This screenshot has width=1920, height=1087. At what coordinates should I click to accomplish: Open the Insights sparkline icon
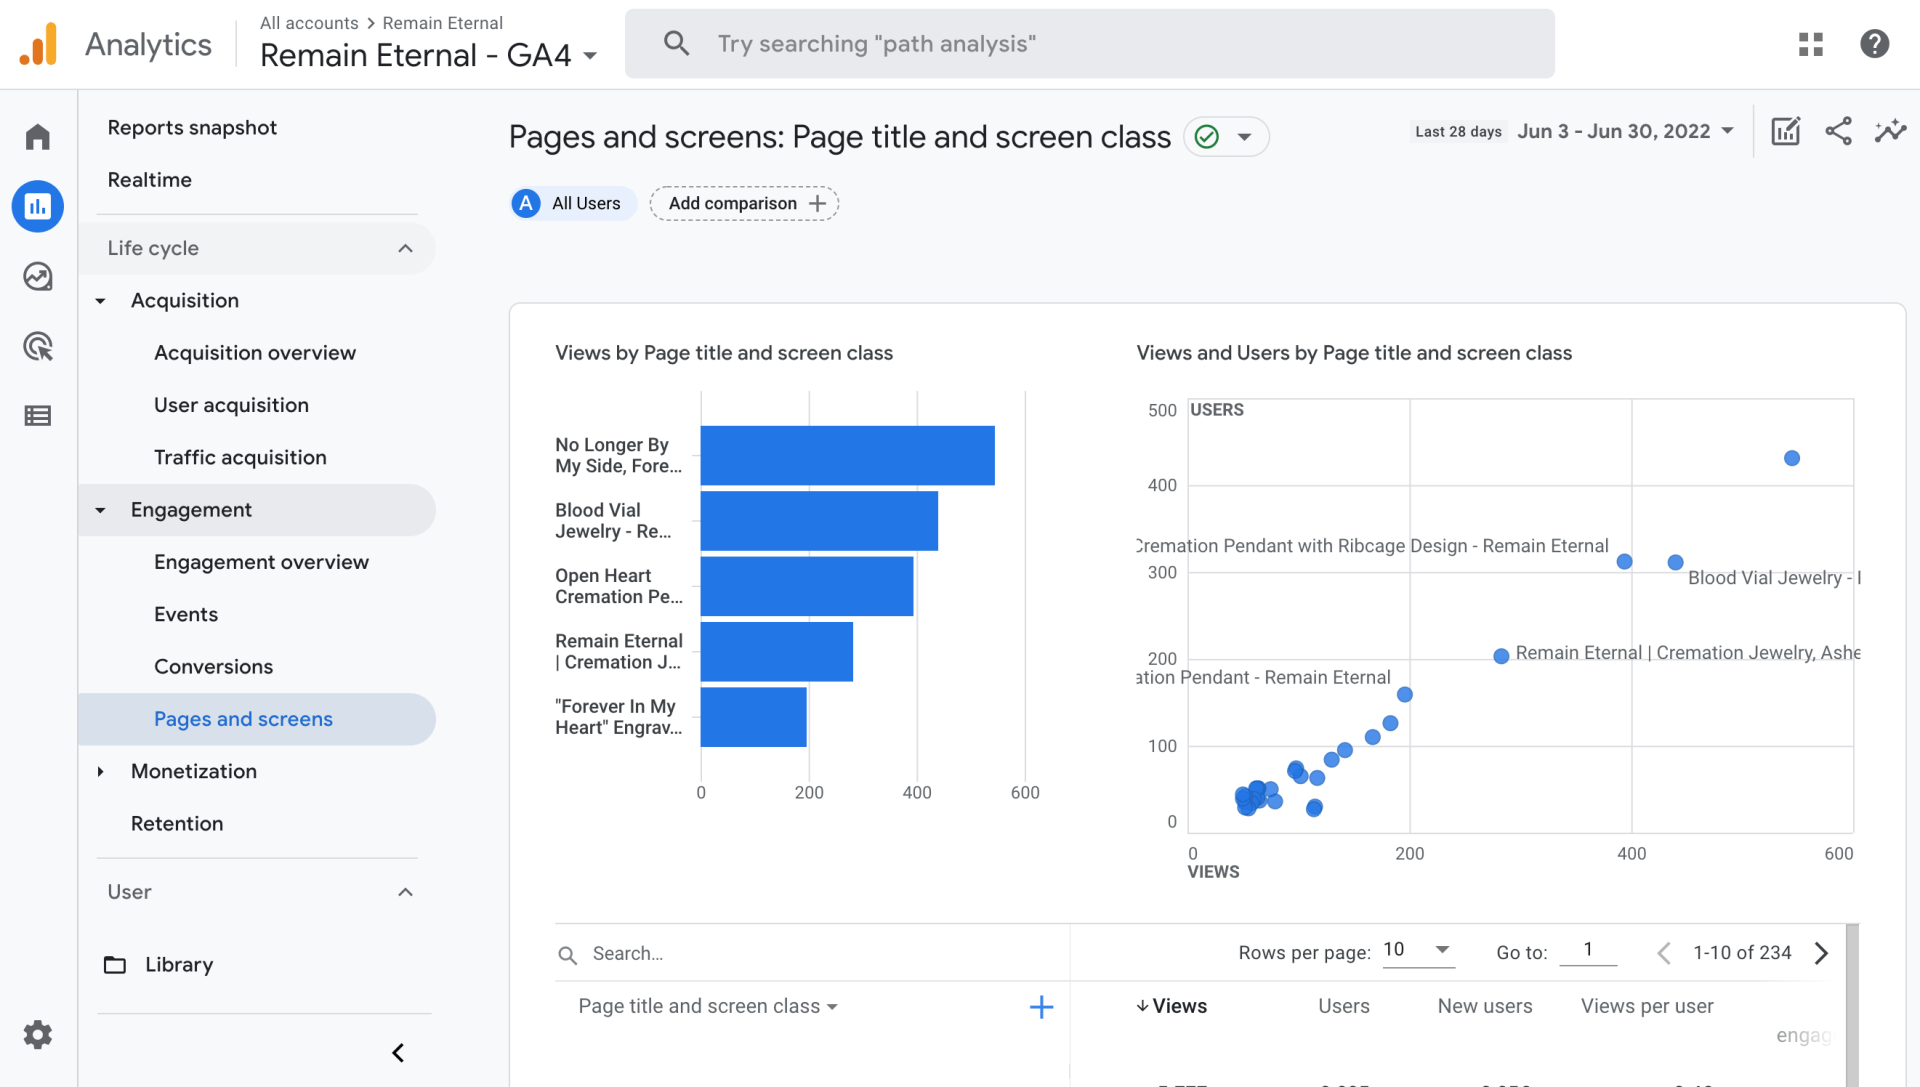pyautogui.click(x=1890, y=131)
